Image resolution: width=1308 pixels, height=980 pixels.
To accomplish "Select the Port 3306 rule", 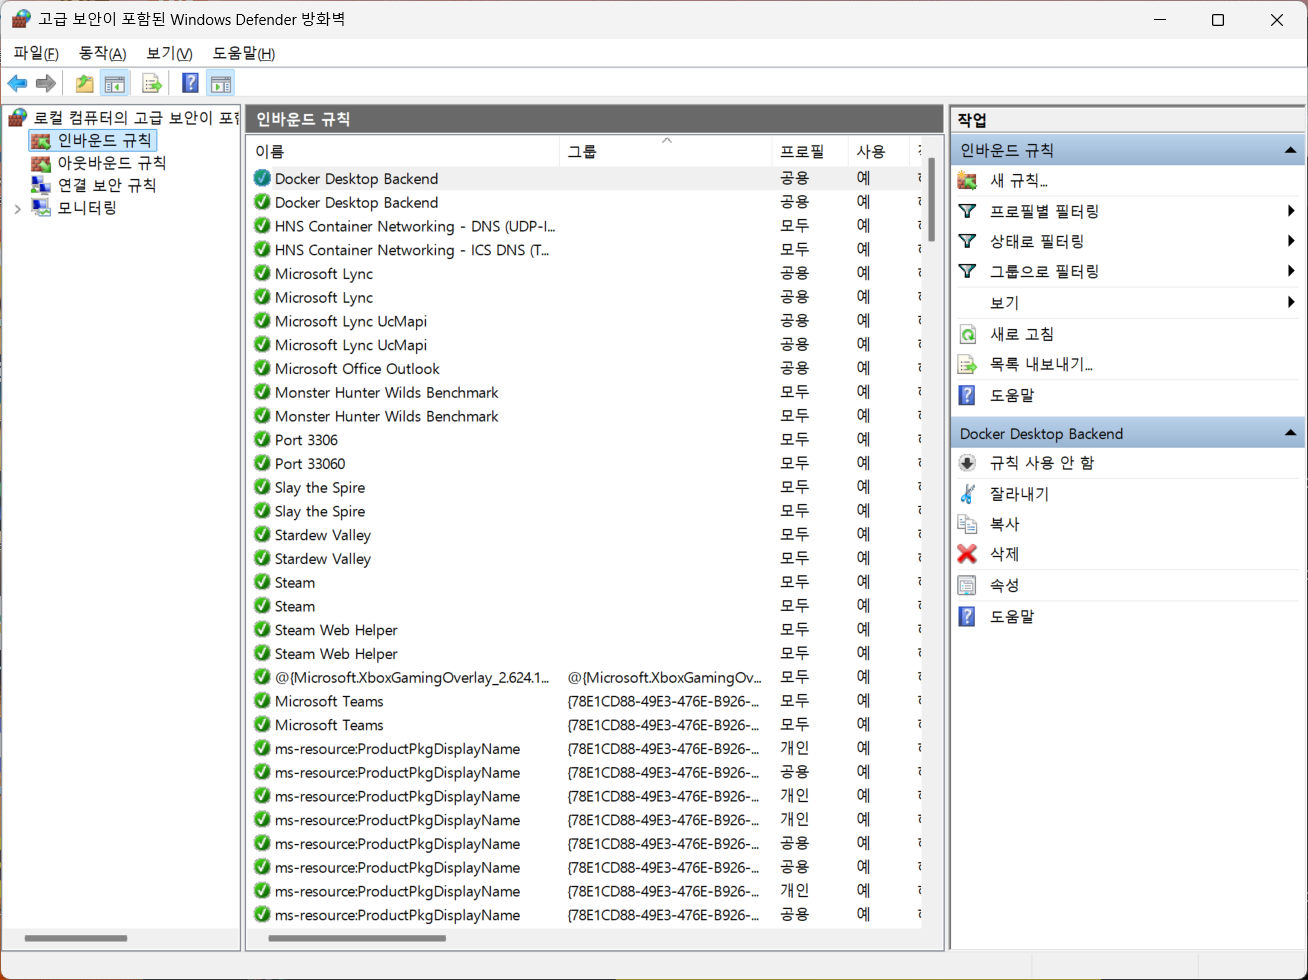I will pyautogui.click(x=585, y=440).
